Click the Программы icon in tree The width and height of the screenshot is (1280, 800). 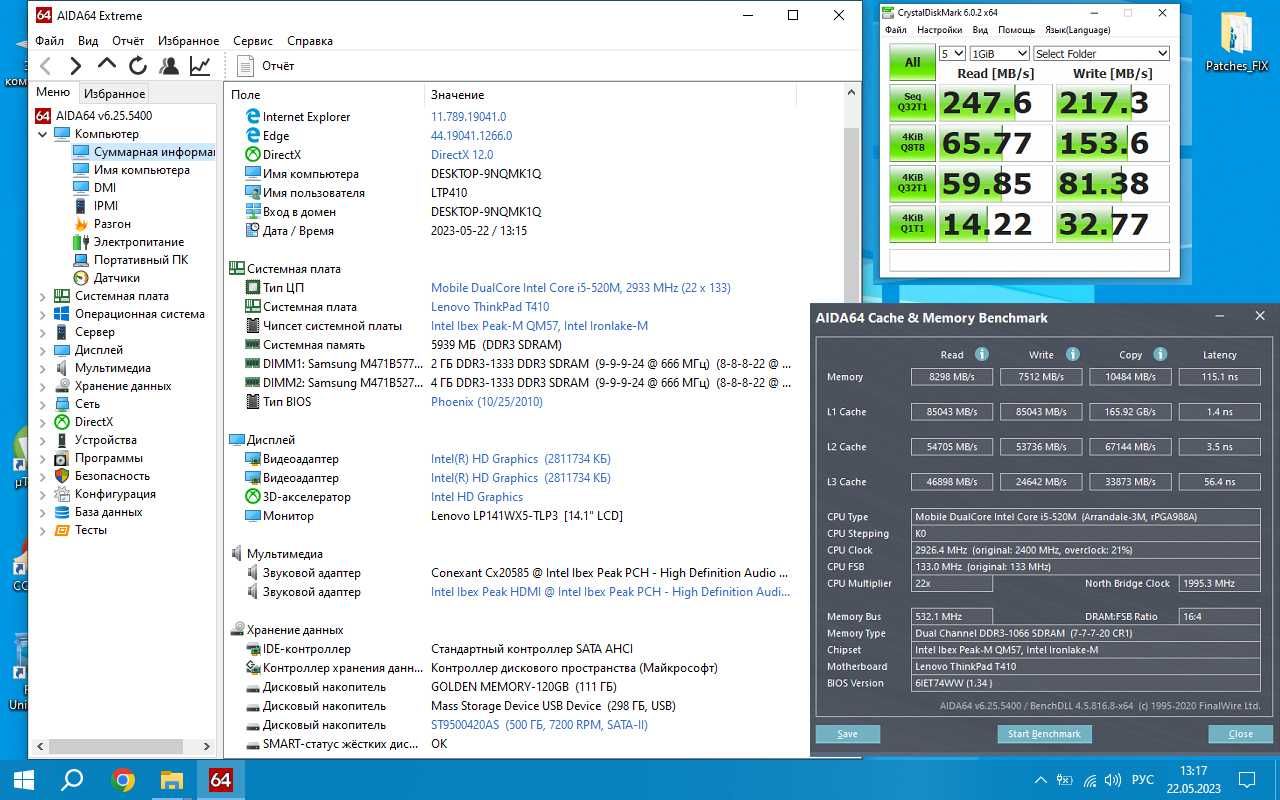(x=62, y=458)
